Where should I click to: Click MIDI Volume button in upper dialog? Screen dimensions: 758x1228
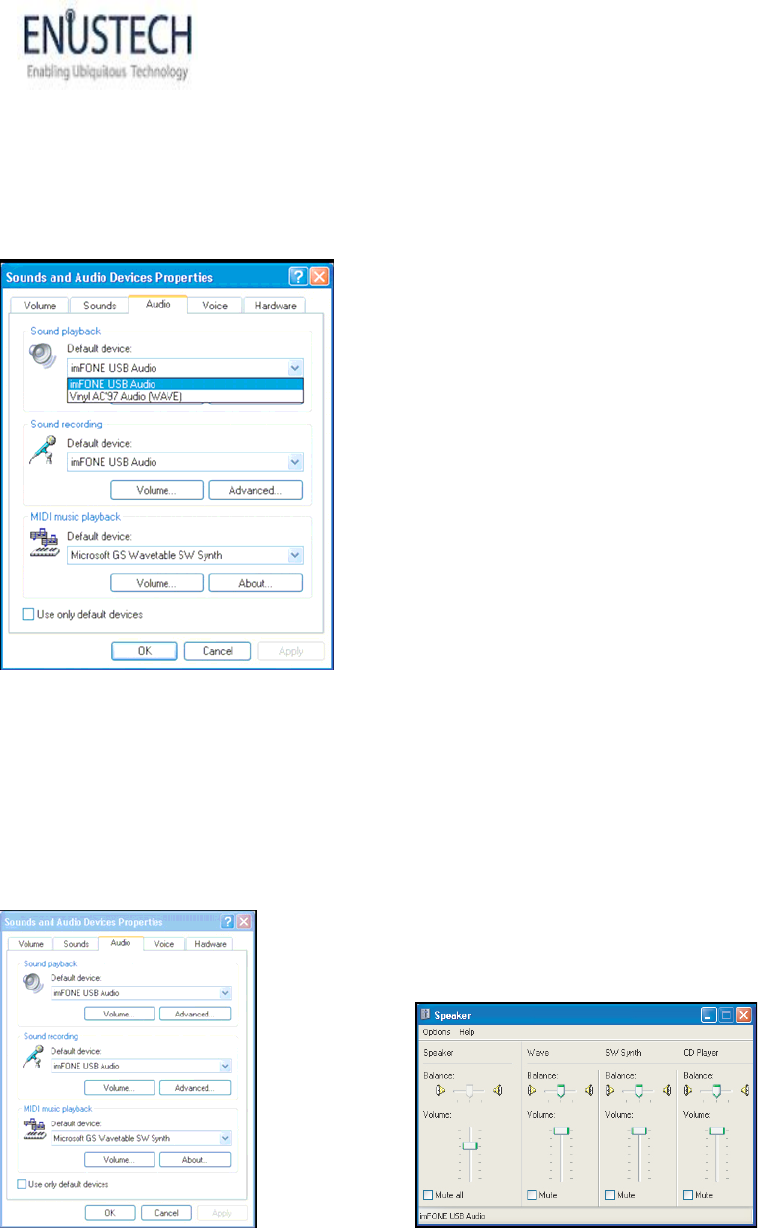tap(157, 583)
